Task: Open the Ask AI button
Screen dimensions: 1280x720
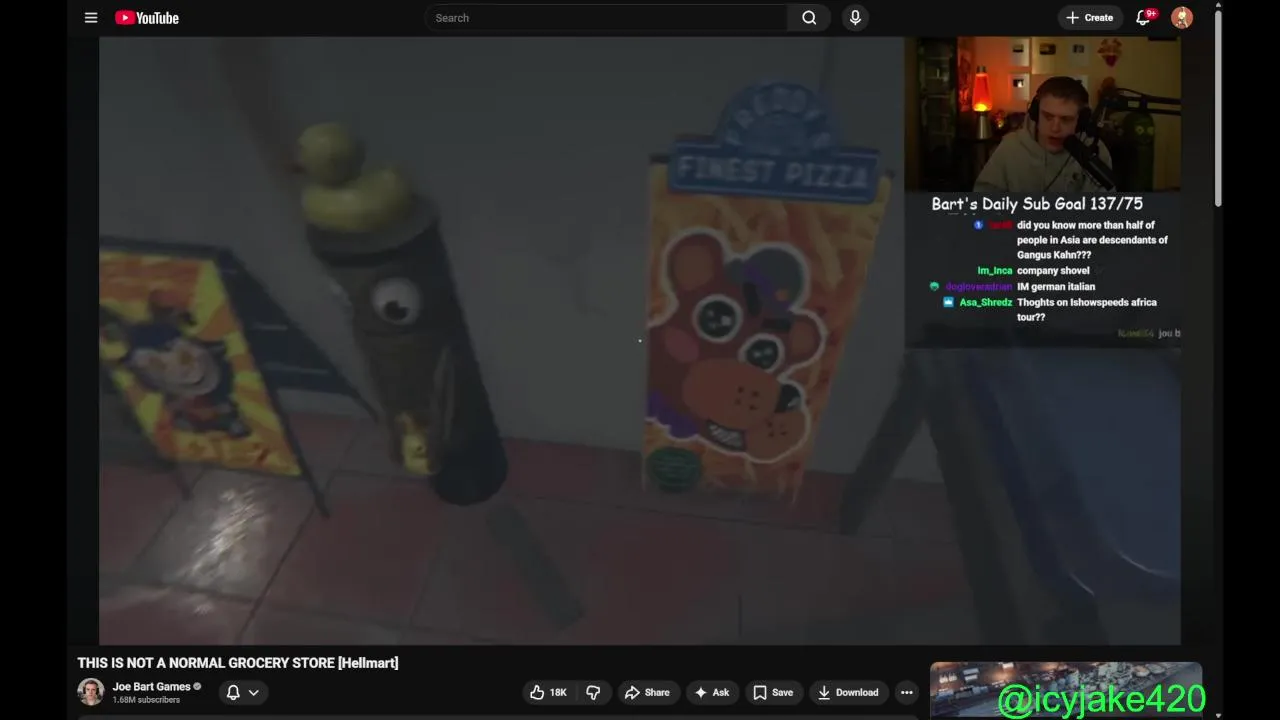Action: (x=712, y=692)
